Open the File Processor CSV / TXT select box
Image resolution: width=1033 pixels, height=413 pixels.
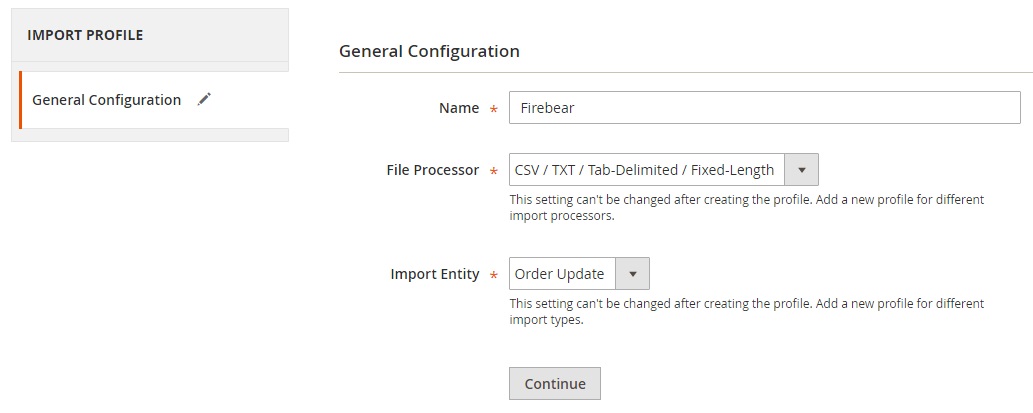click(663, 170)
